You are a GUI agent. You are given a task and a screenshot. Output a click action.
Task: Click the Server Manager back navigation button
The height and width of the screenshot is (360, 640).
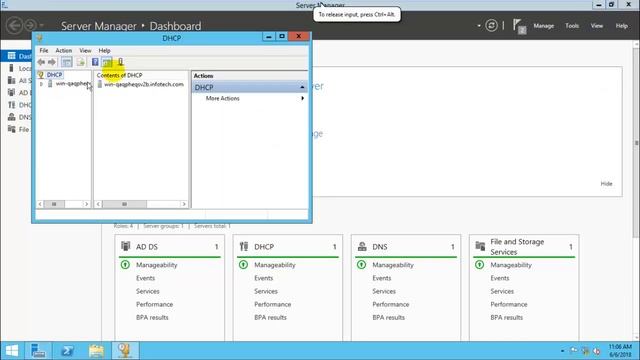14,25
